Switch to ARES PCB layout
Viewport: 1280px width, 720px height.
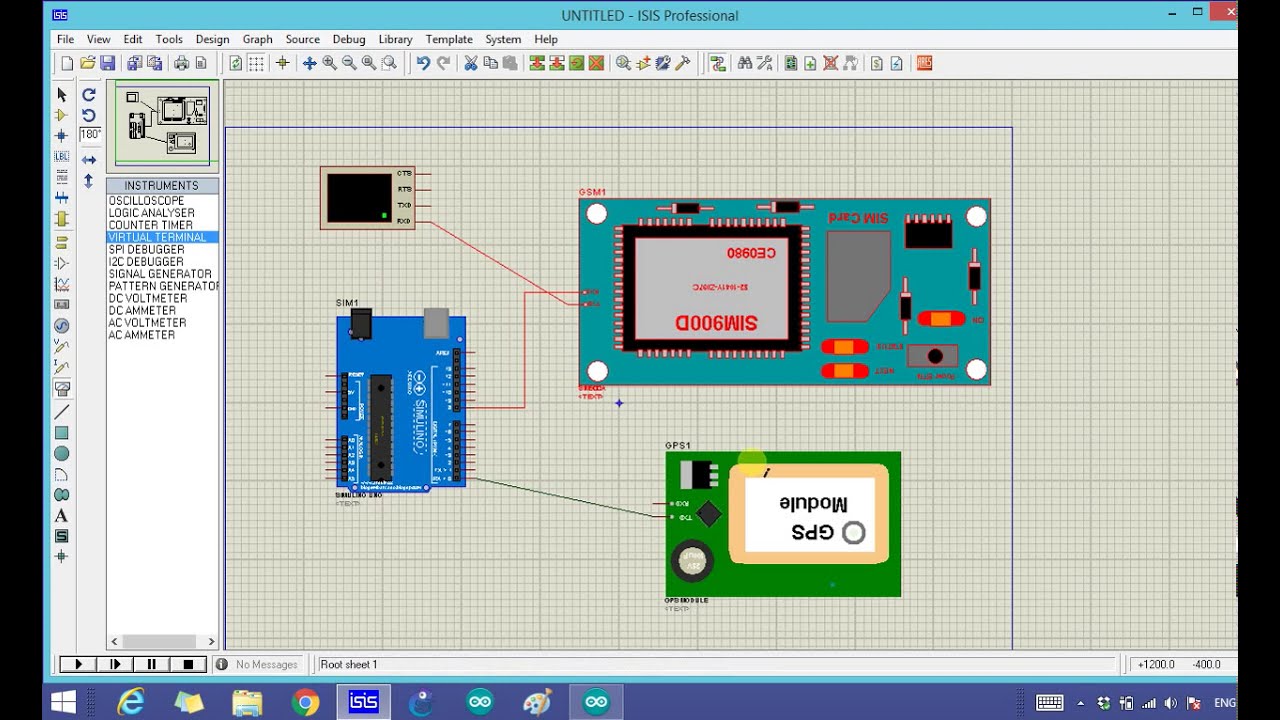pos(924,63)
